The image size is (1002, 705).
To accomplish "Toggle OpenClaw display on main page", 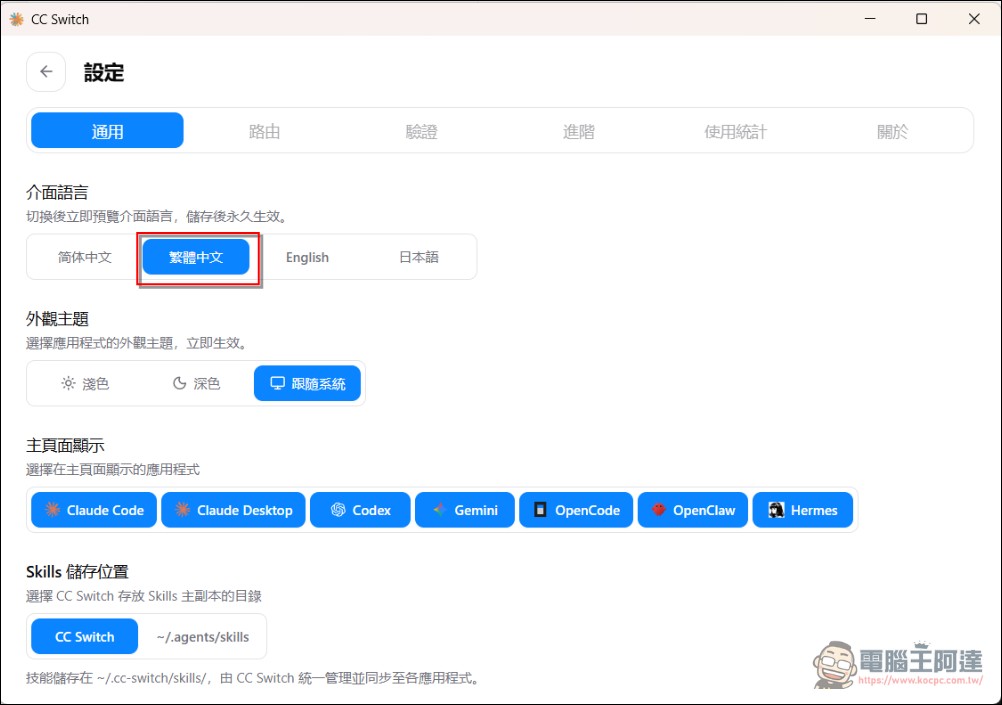I will coord(693,510).
